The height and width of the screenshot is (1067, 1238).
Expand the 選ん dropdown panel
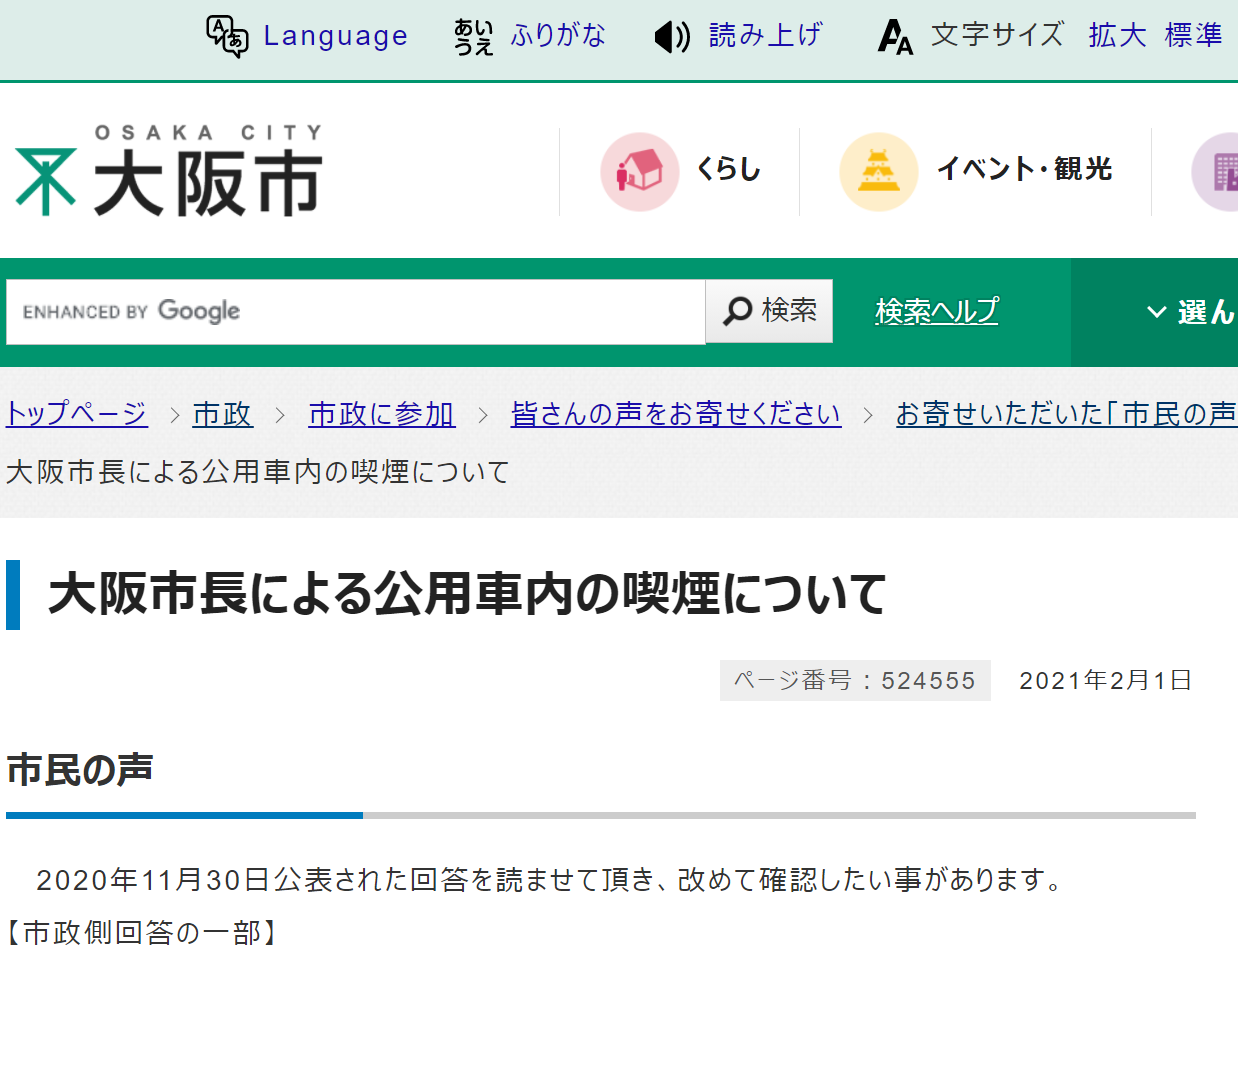(x=1190, y=312)
